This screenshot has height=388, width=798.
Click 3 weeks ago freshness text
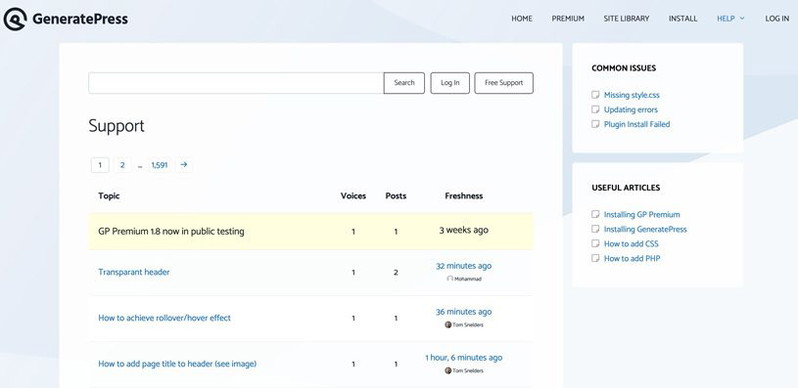click(464, 230)
